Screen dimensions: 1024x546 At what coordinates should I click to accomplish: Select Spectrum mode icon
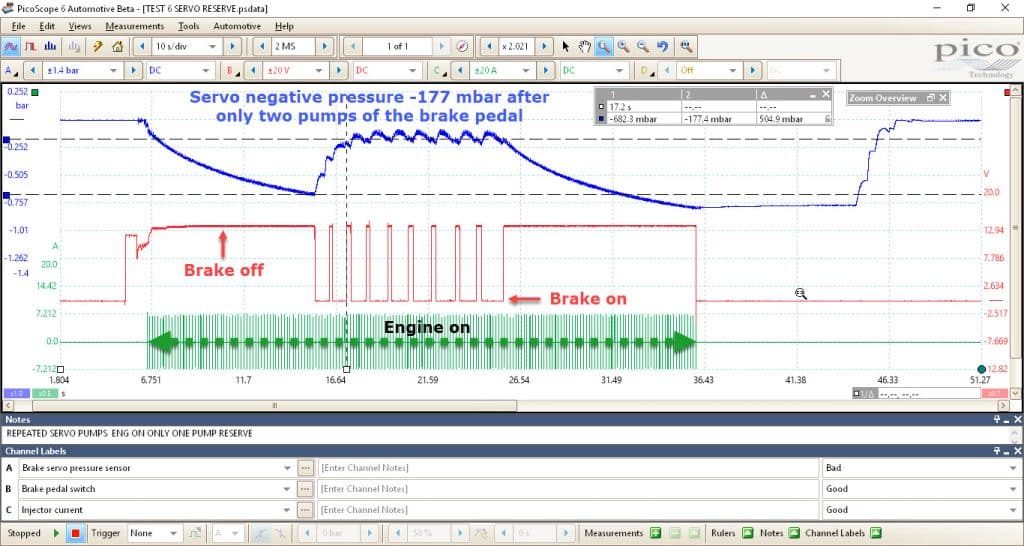click(x=50, y=46)
